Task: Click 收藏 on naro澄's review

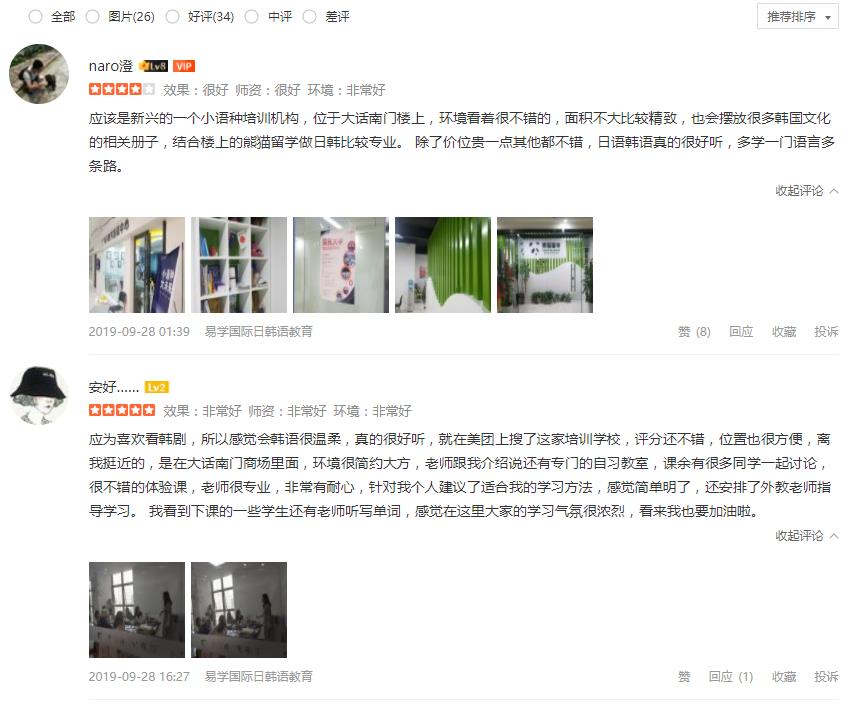Action: click(784, 332)
